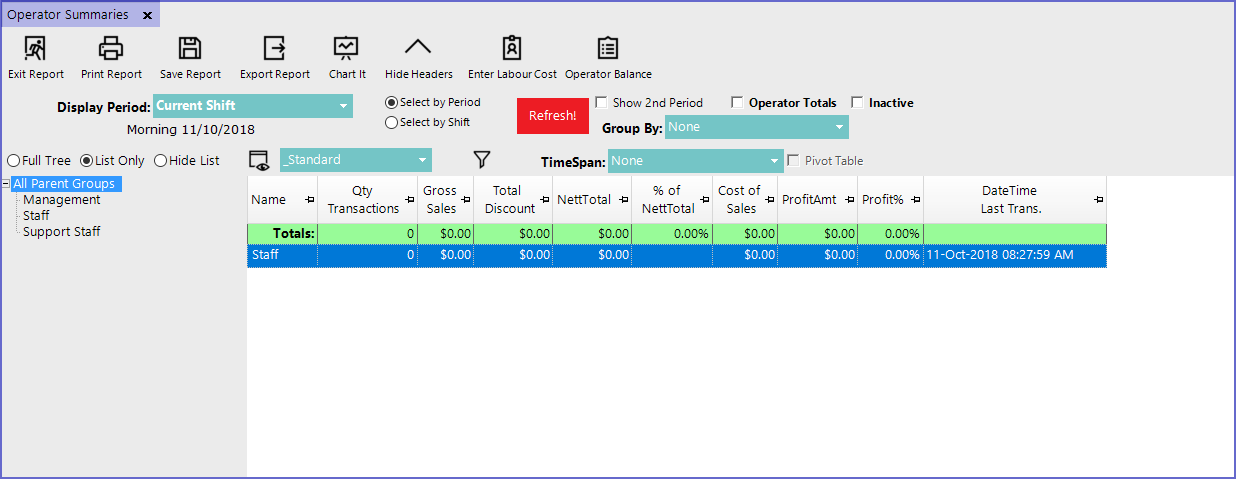Click the Exit Report icon

click(35, 48)
